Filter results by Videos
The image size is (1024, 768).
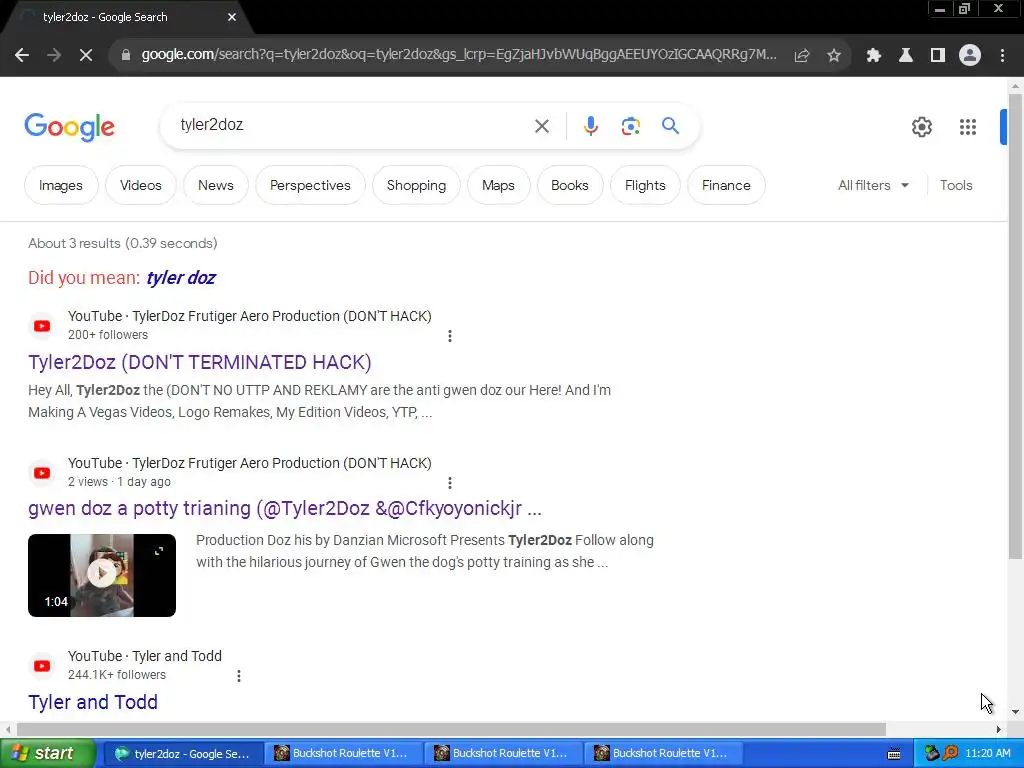click(140, 185)
